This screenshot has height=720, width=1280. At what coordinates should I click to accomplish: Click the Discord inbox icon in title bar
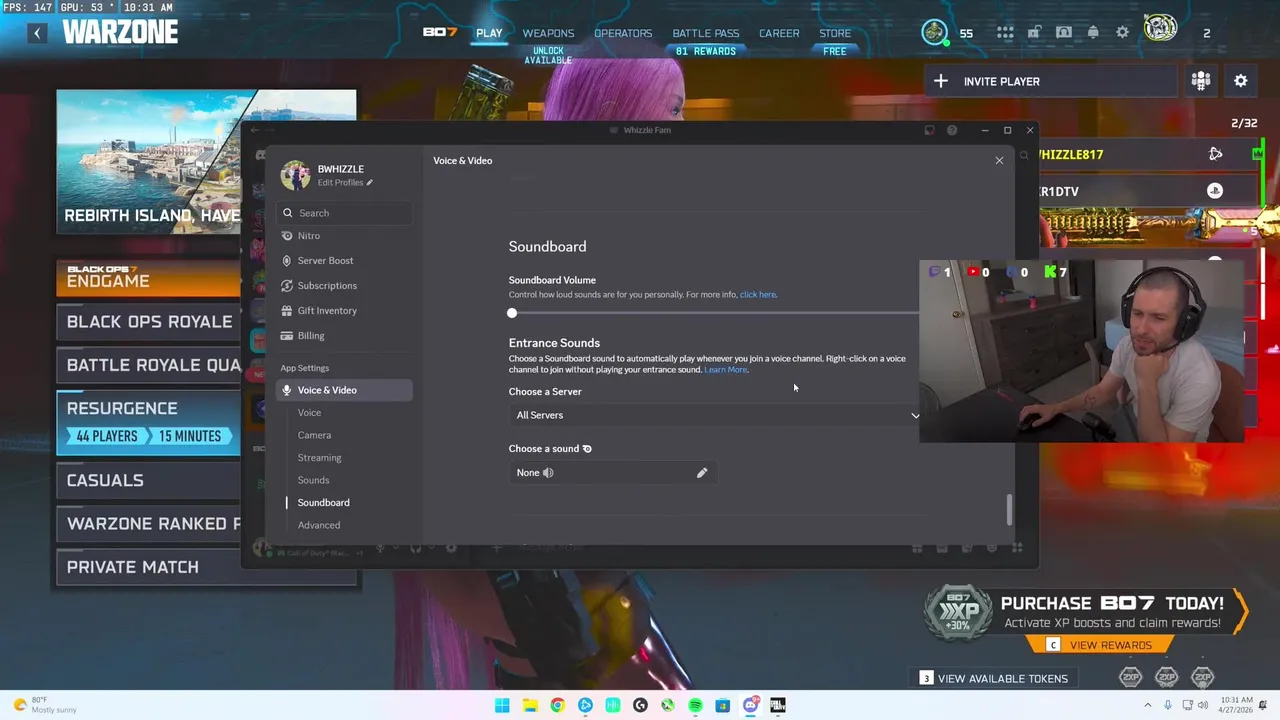[x=929, y=130]
